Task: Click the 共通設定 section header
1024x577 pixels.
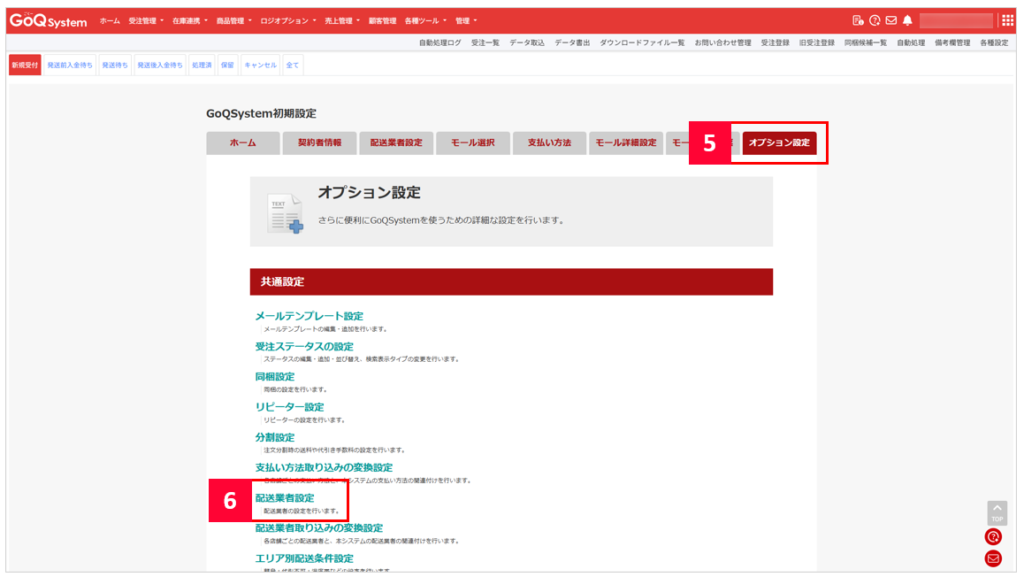Action: [511, 282]
